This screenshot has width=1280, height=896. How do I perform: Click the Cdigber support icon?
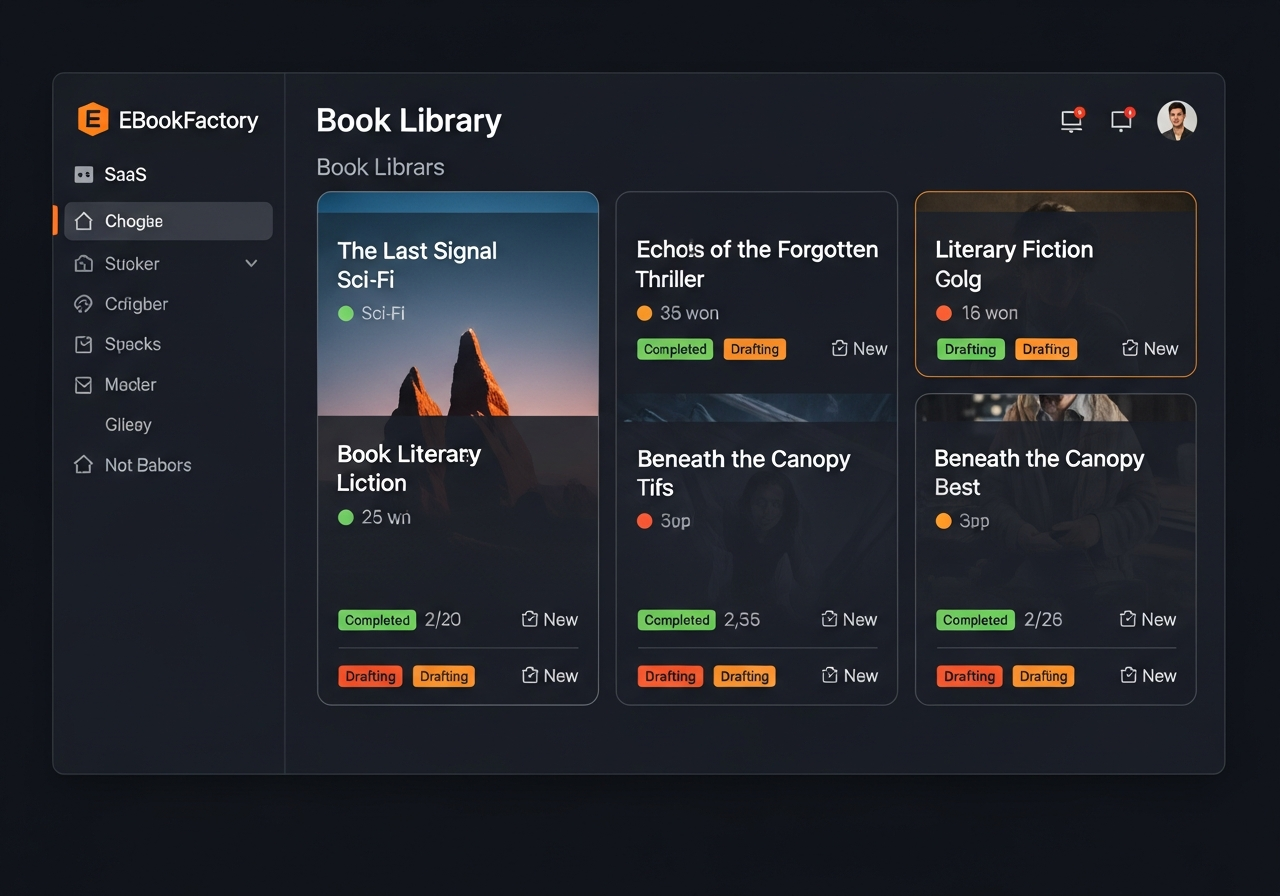(x=85, y=304)
